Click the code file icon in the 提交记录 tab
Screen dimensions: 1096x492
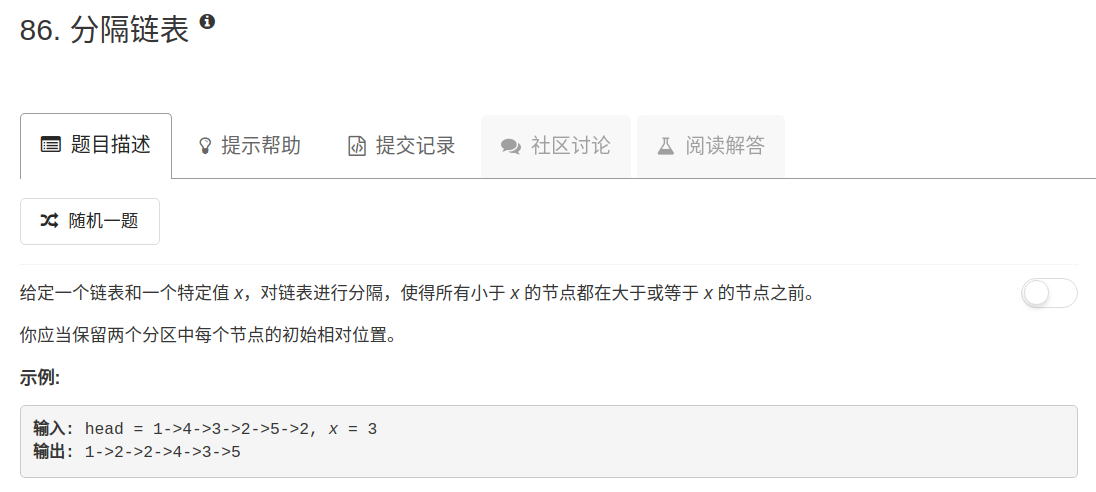click(x=357, y=146)
